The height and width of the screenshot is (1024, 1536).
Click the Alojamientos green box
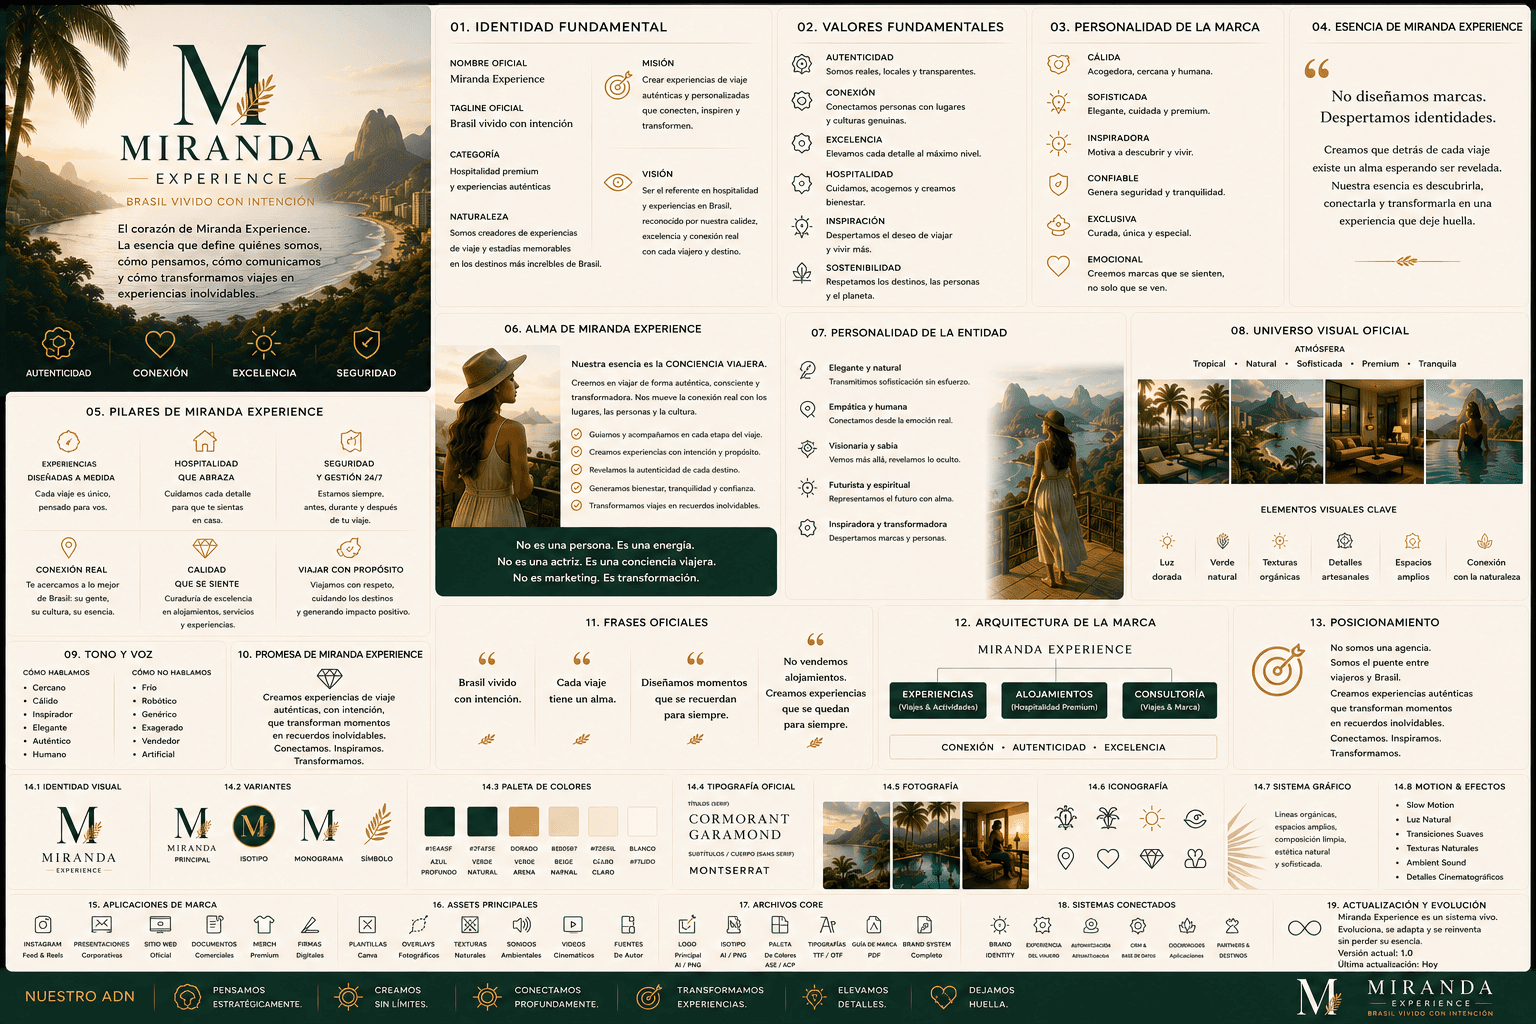click(x=1054, y=700)
